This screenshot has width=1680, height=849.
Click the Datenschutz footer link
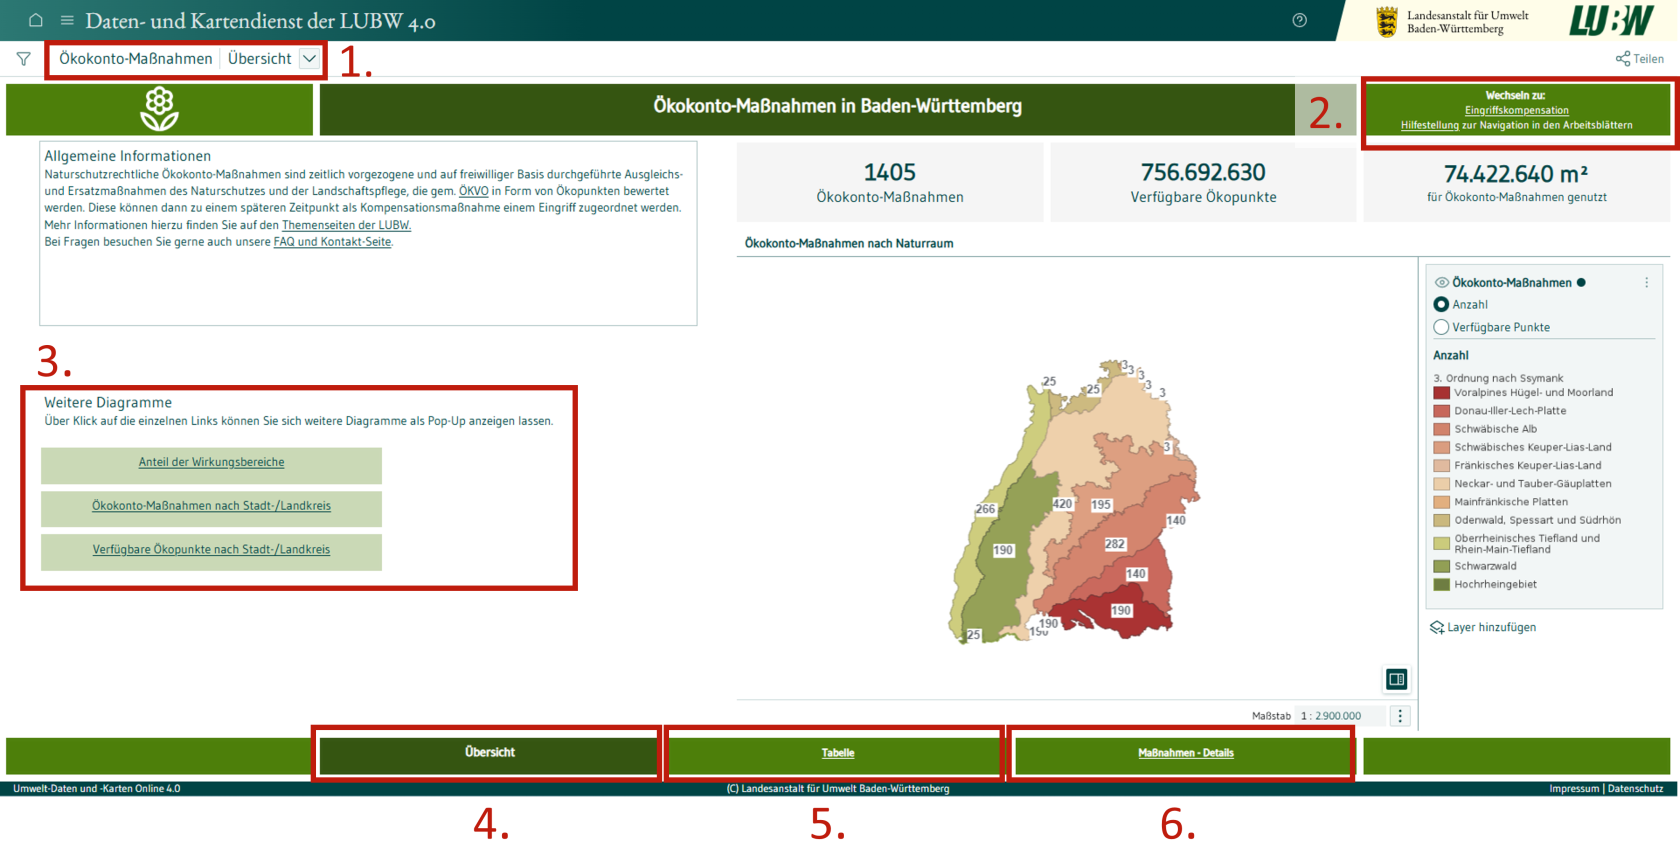click(x=1635, y=789)
